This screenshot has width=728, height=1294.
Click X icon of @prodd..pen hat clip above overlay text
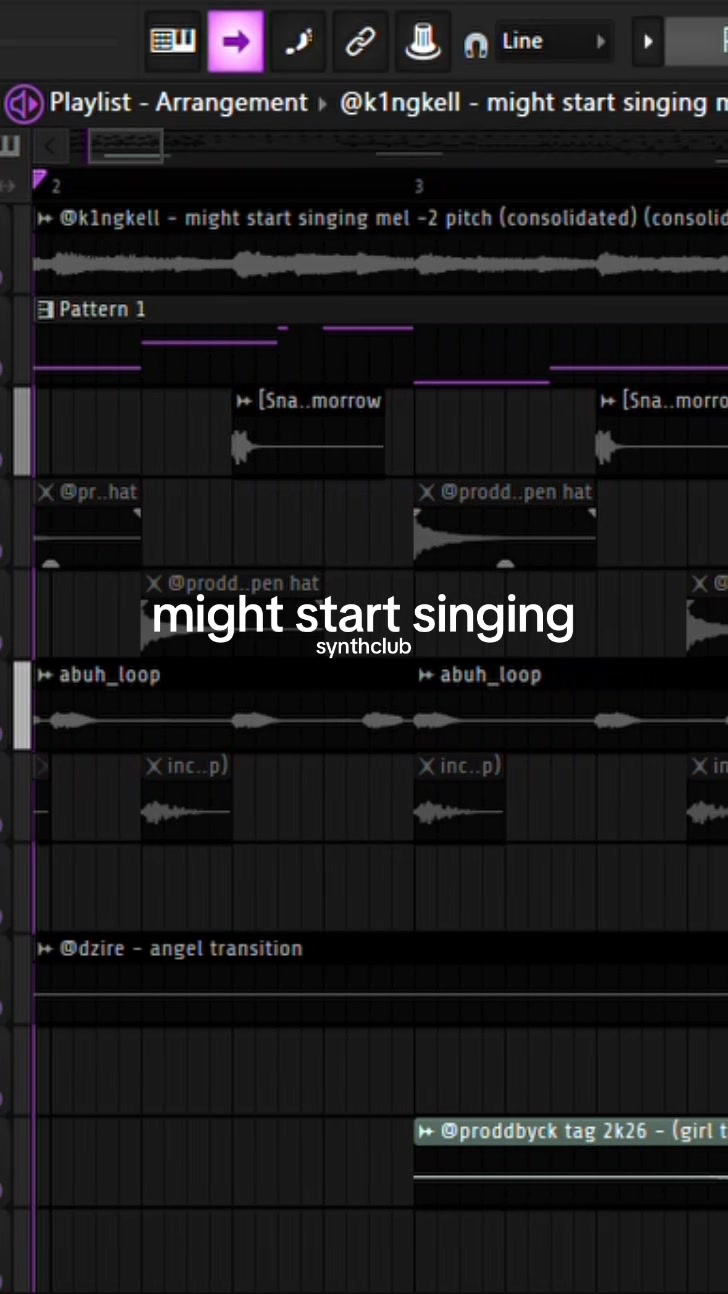pos(154,583)
